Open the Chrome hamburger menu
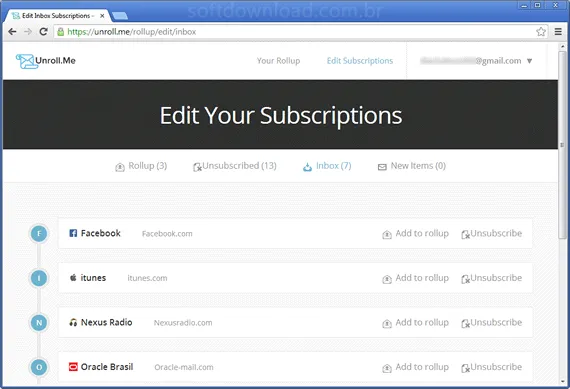This screenshot has height=389, width=570. coord(558,32)
